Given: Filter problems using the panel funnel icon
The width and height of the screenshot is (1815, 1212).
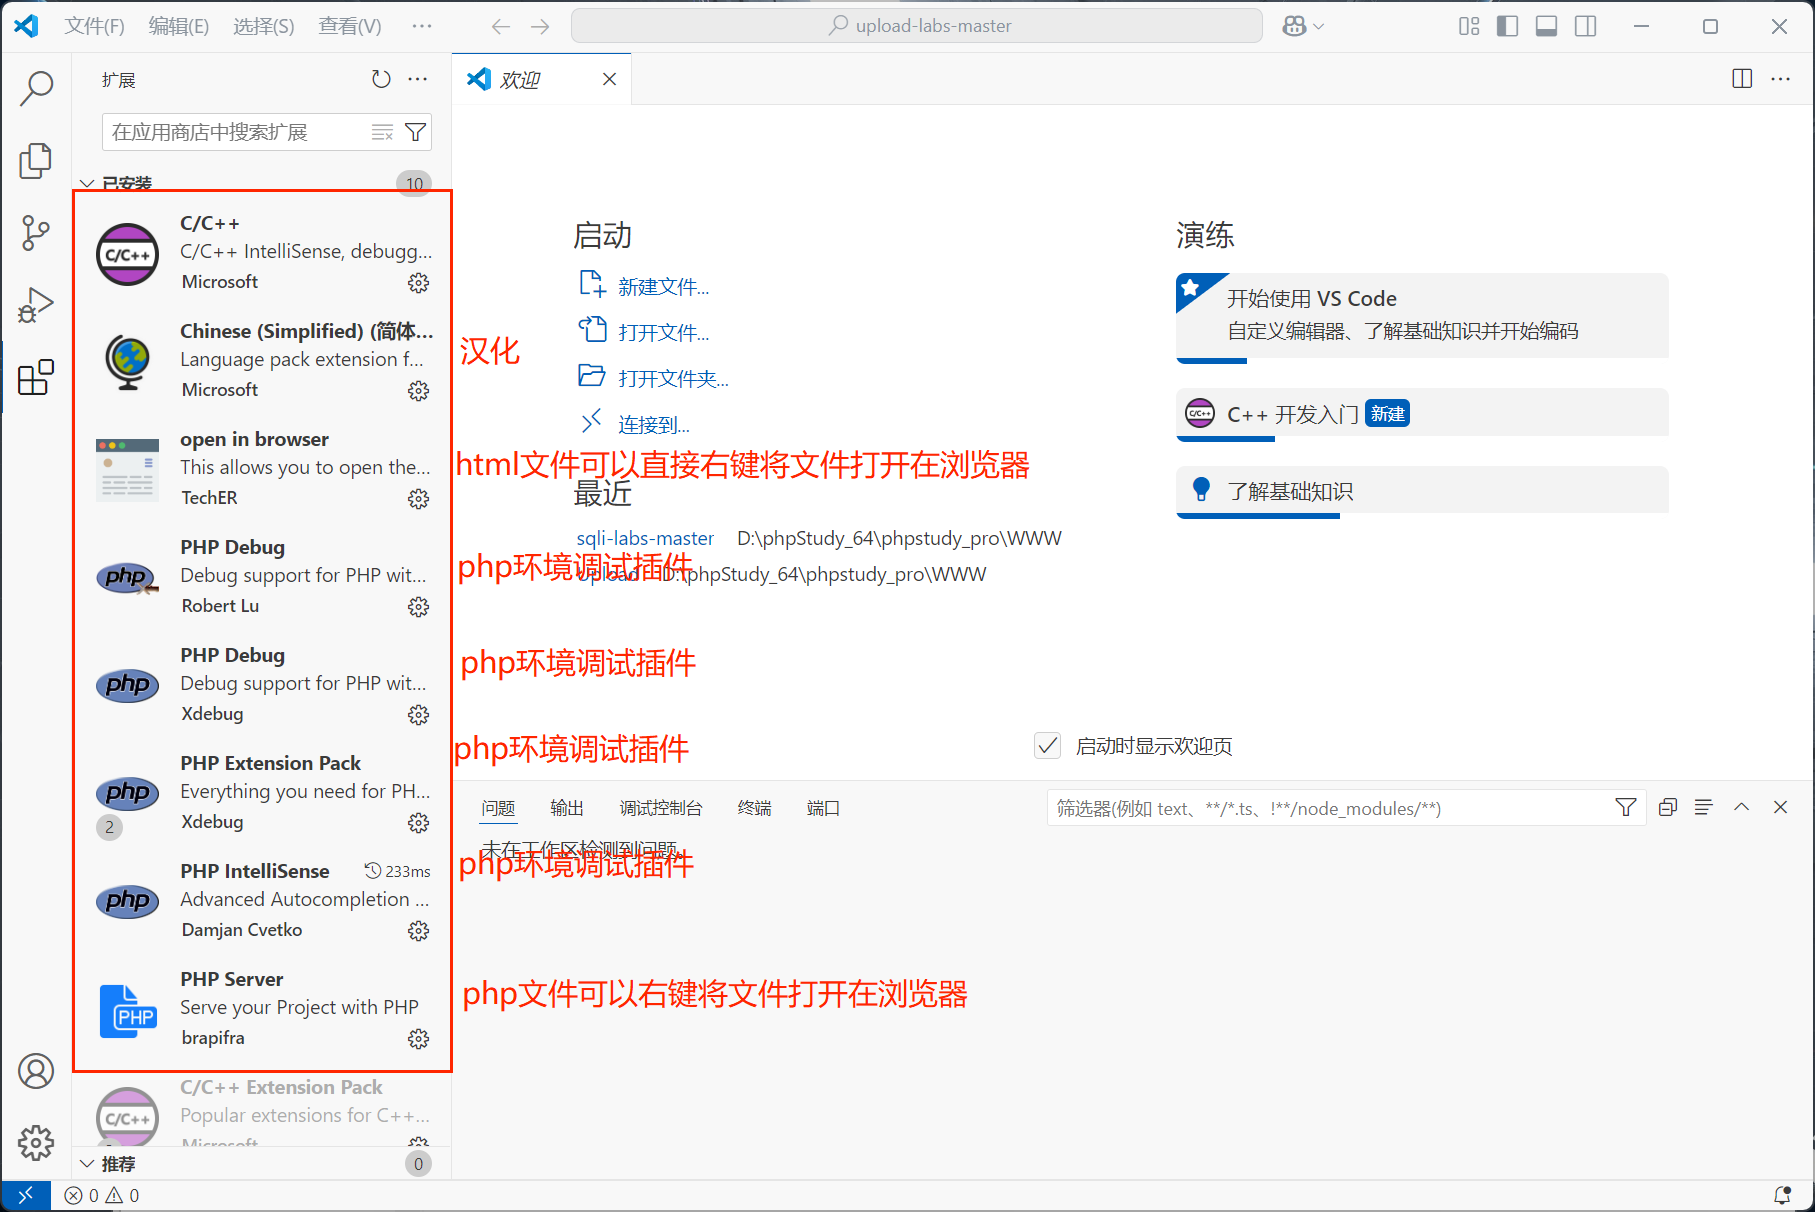Looking at the screenshot, I should pyautogui.click(x=1626, y=807).
